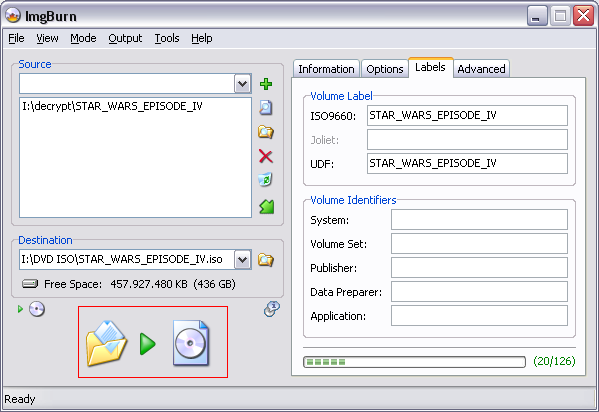Viewport: 599px width, 412px height.
Task: Click the green plus add-file icon
Action: [266, 84]
